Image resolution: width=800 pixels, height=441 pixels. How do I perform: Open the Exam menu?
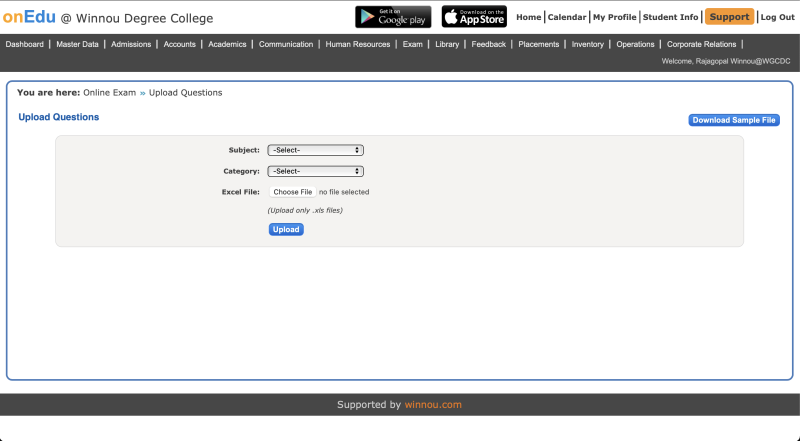(412, 44)
